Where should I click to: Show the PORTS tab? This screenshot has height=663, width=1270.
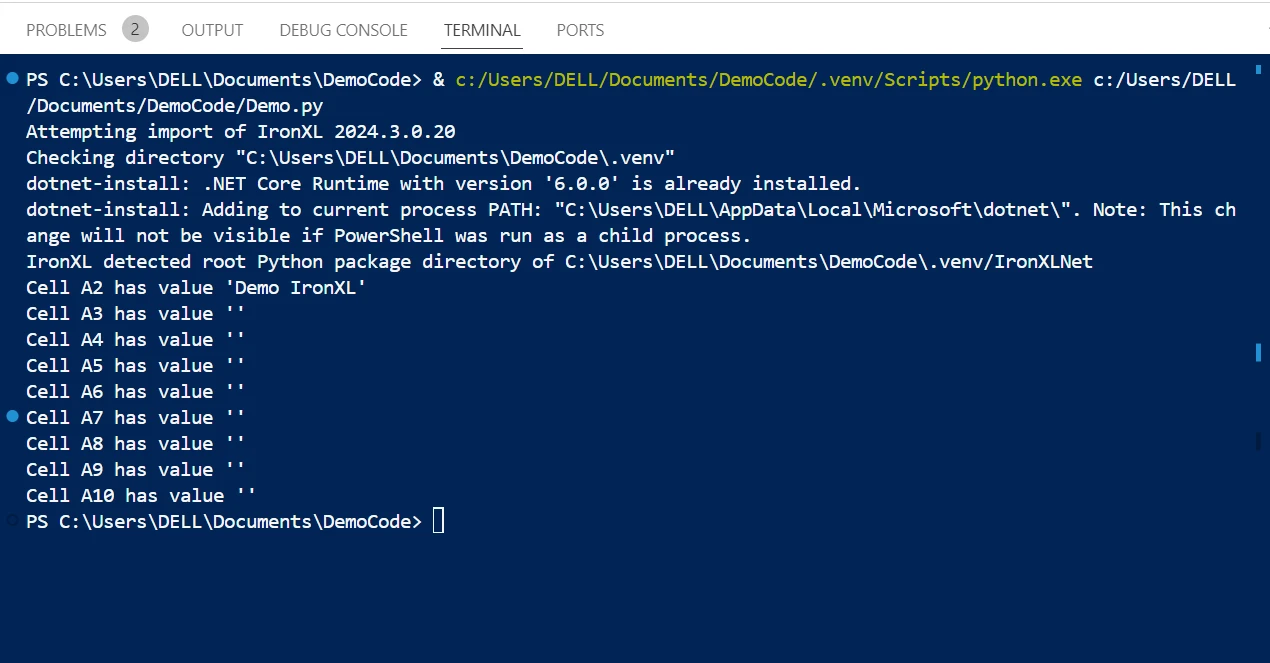coord(580,30)
